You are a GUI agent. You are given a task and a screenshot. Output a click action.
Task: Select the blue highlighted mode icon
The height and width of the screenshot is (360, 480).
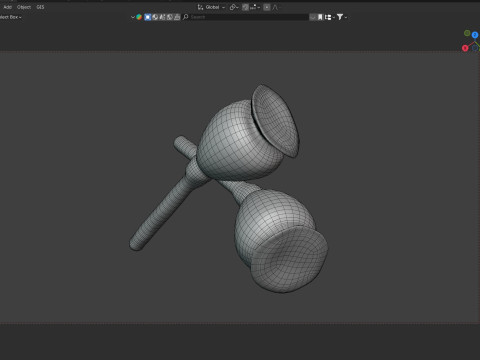tap(148, 17)
